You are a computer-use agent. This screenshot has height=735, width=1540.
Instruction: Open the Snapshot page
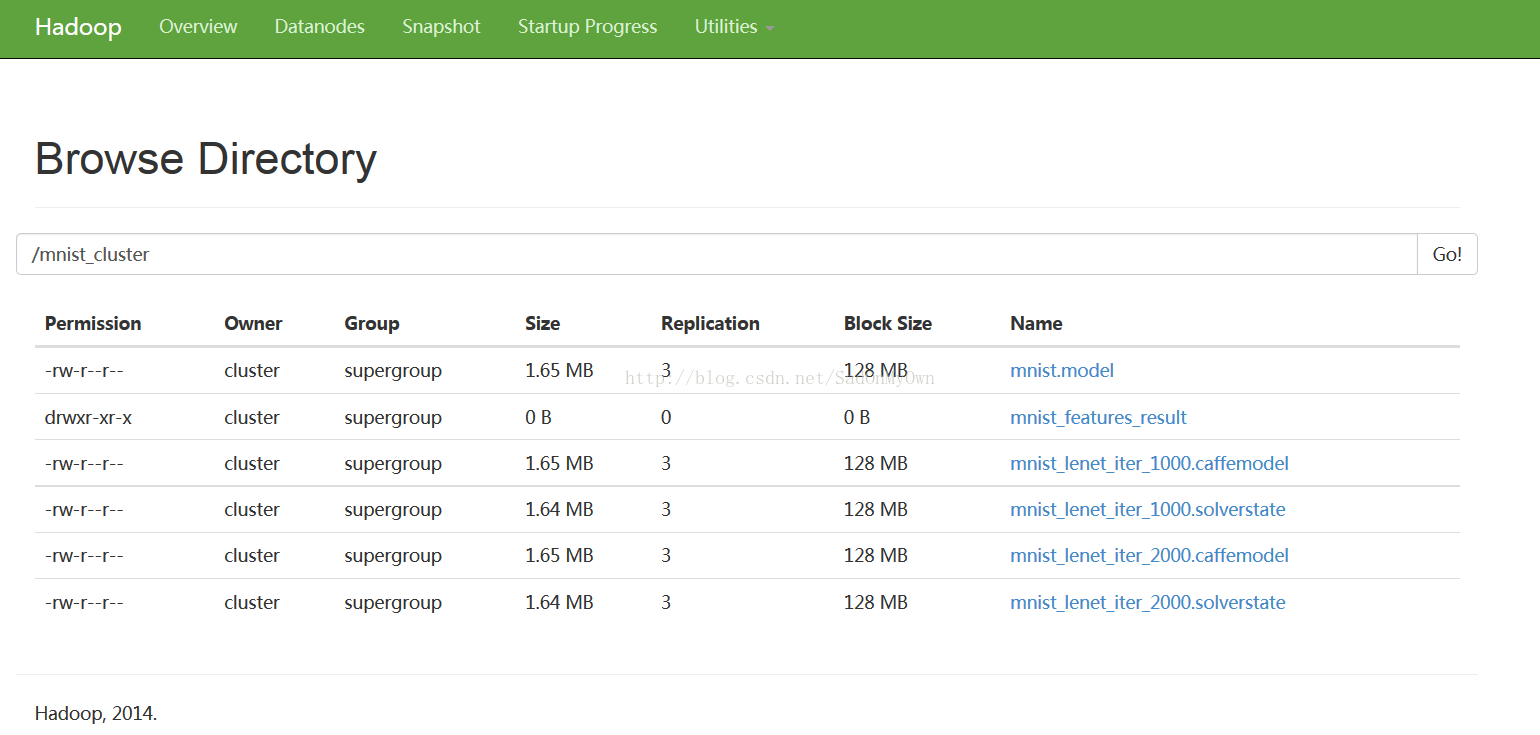click(x=441, y=27)
